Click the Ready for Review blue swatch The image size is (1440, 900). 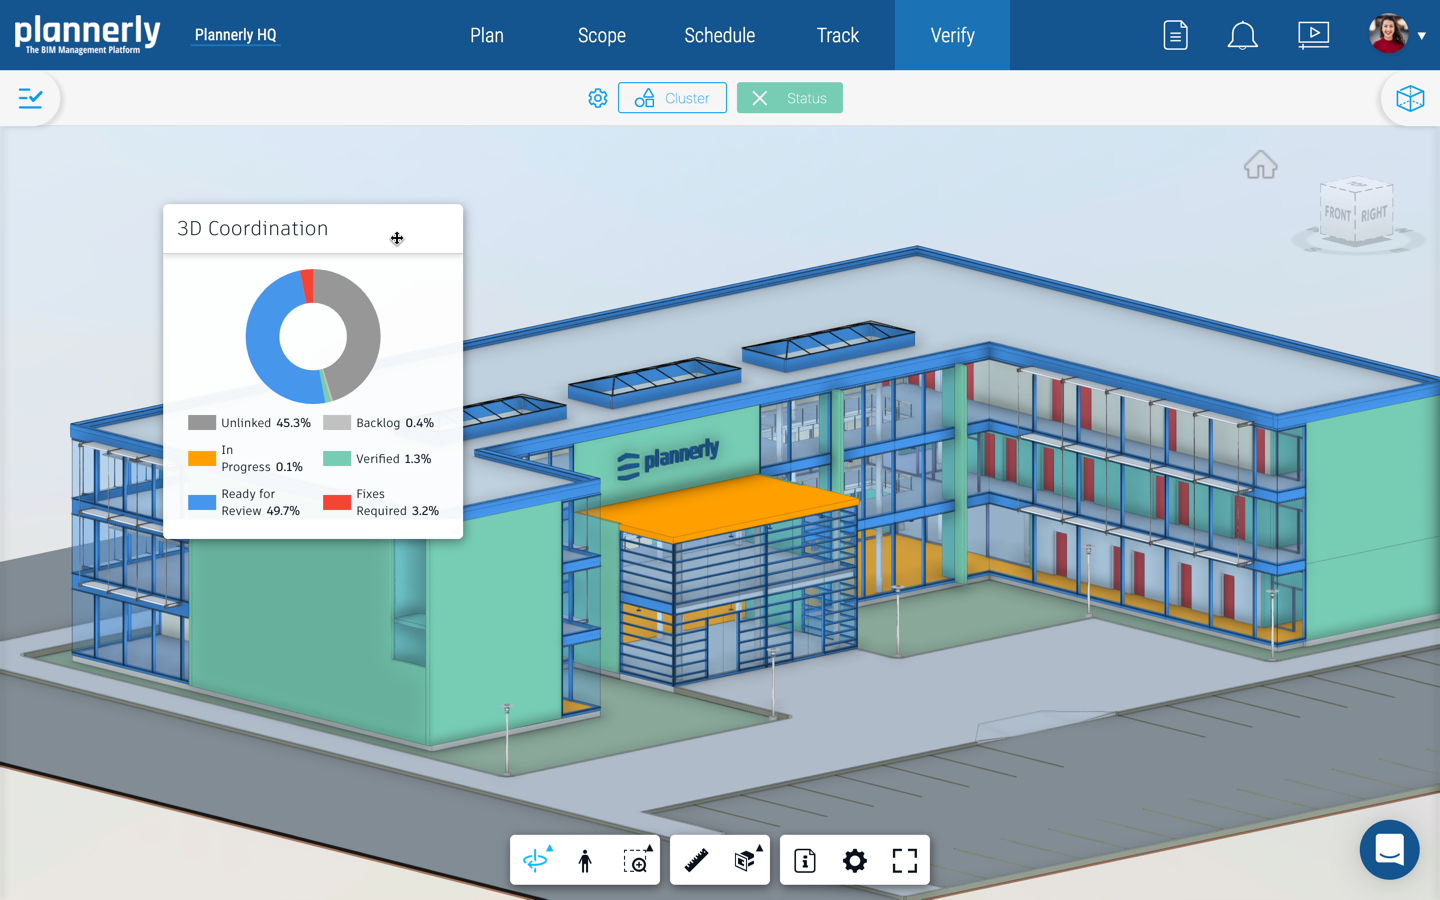[x=202, y=502]
